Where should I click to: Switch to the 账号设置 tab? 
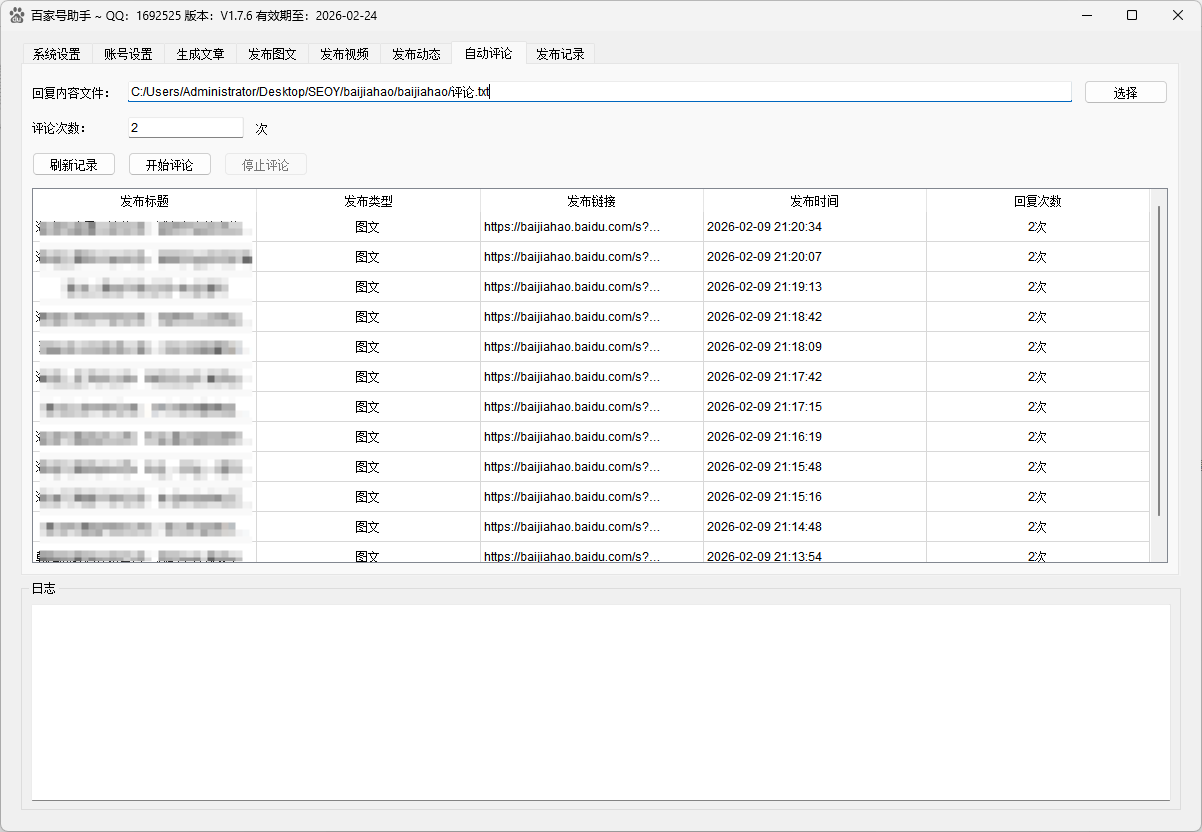(x=128, y=54)
